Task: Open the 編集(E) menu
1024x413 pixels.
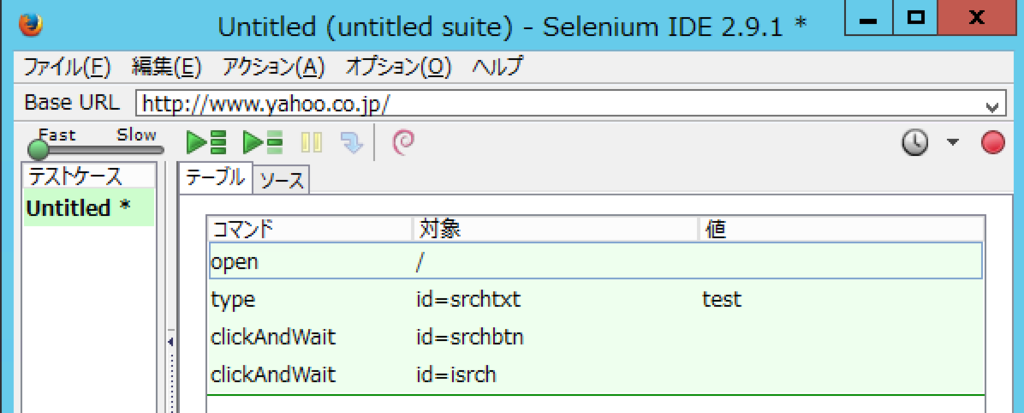Action: [167, 67]
